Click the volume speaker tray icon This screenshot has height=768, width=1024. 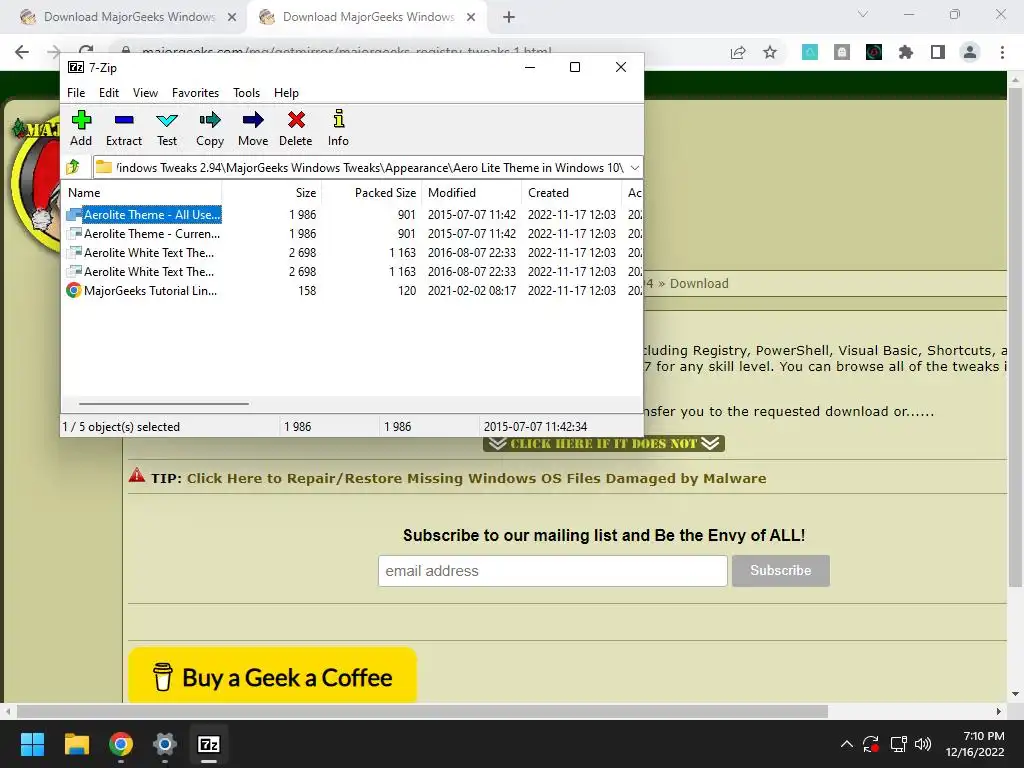(923, 744)
